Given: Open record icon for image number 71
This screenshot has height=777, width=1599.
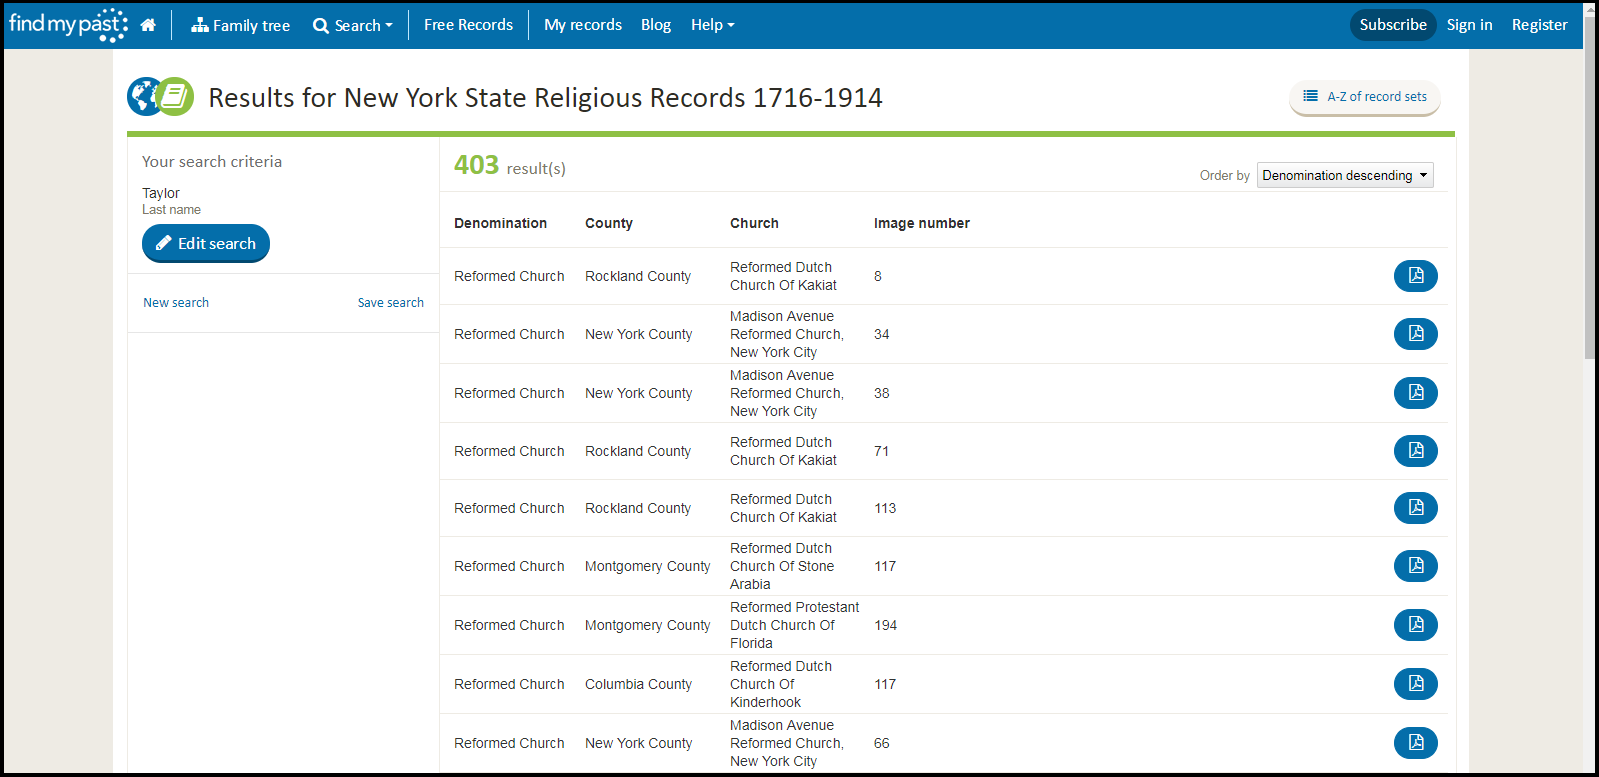Looking at the screenshot, I should tap(1415, 451).
